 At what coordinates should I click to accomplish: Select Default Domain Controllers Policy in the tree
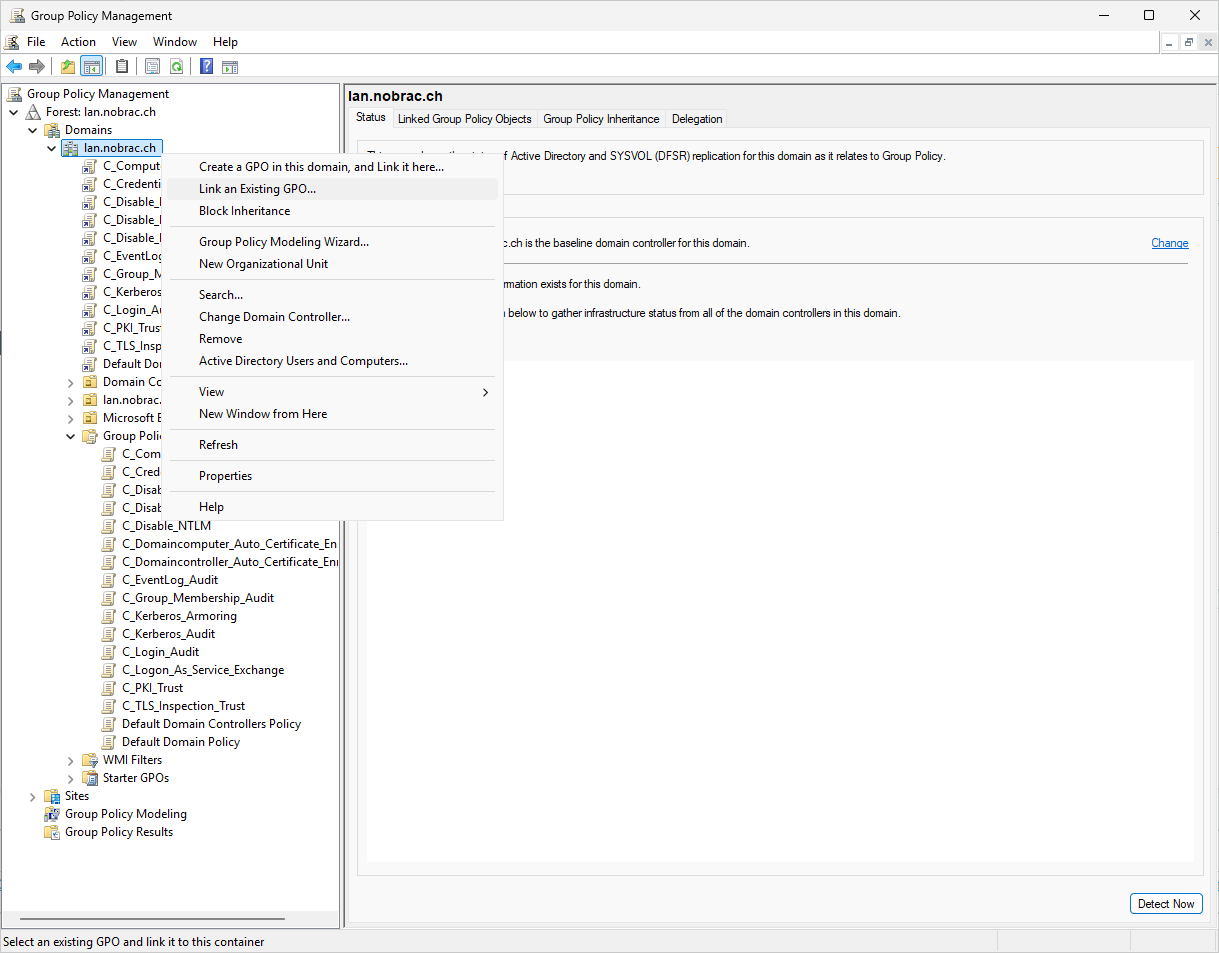tap(211, 724)
